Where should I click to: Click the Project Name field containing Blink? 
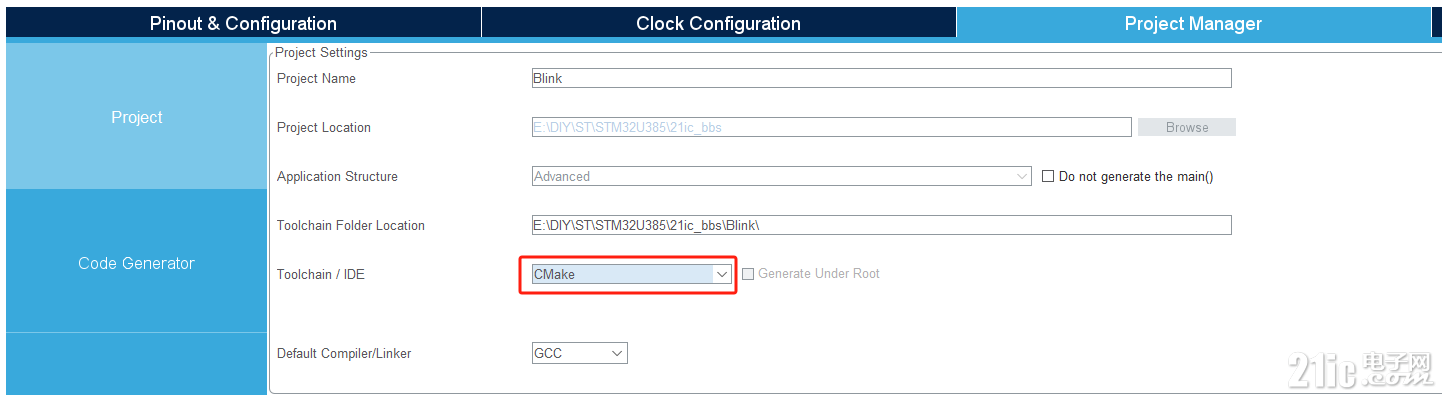881,78
